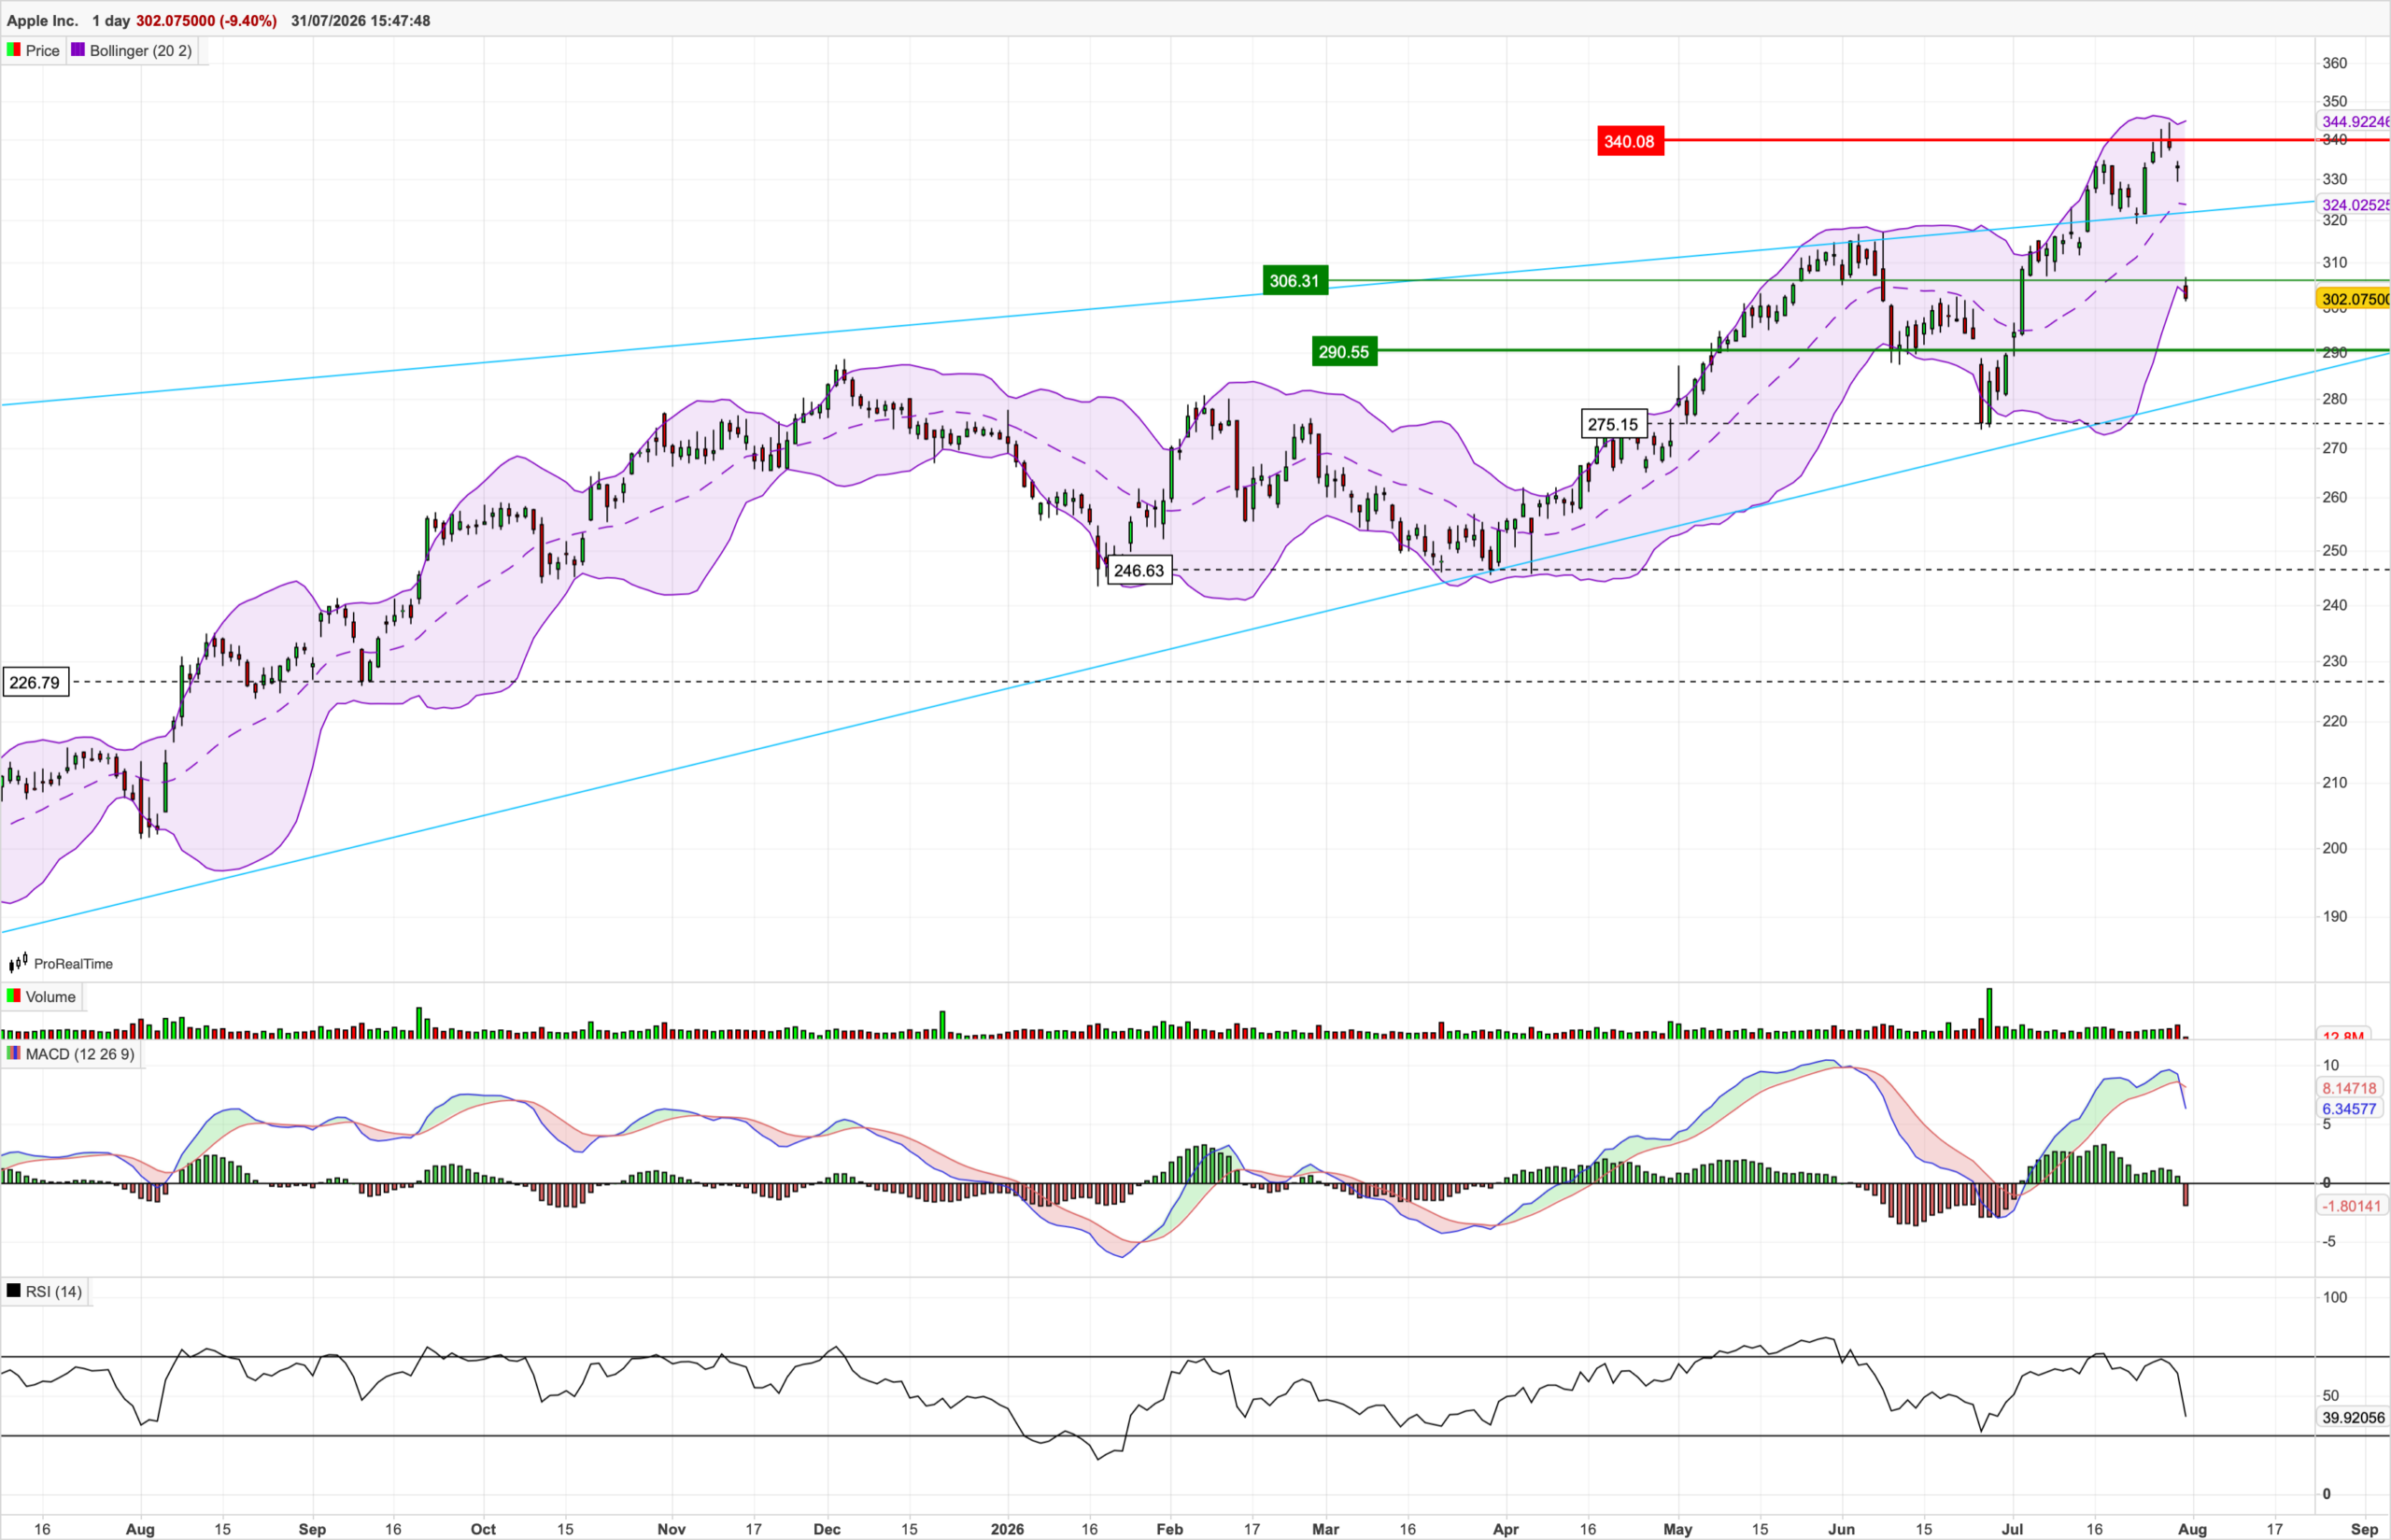Click the 360 price axis label

[2334, 63]
